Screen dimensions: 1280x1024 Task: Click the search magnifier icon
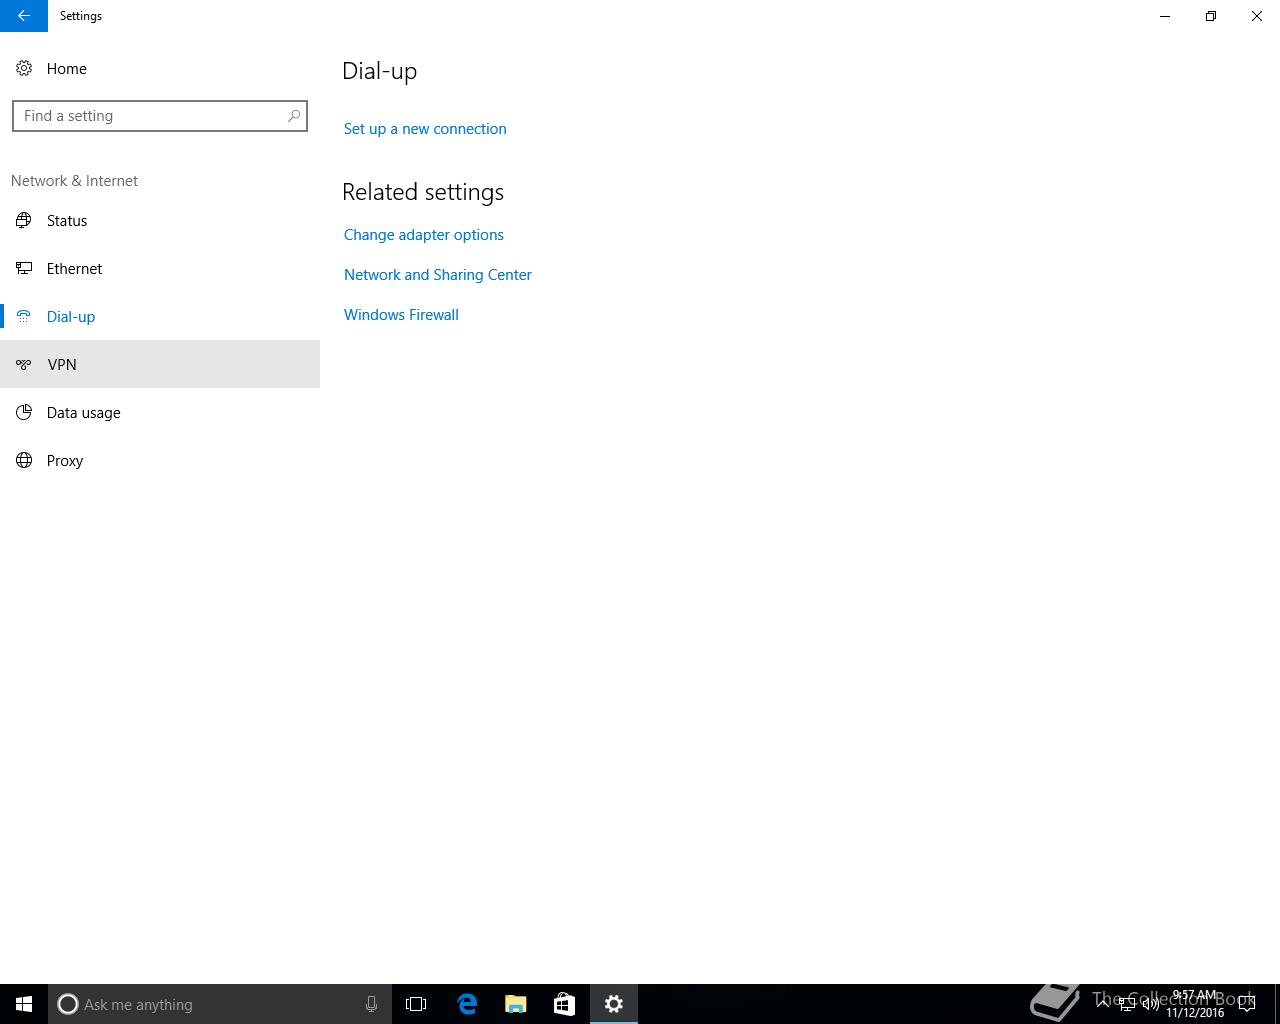click(x=294, y=116)
